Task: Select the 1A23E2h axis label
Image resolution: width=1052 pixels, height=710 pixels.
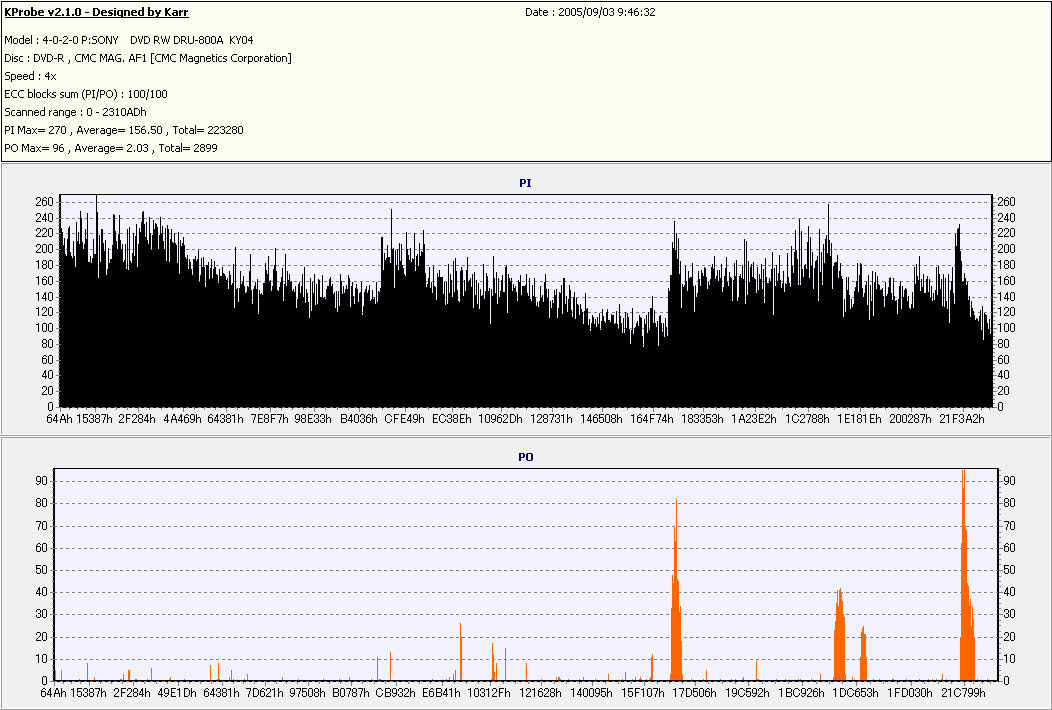Action: tap(753, 419)
